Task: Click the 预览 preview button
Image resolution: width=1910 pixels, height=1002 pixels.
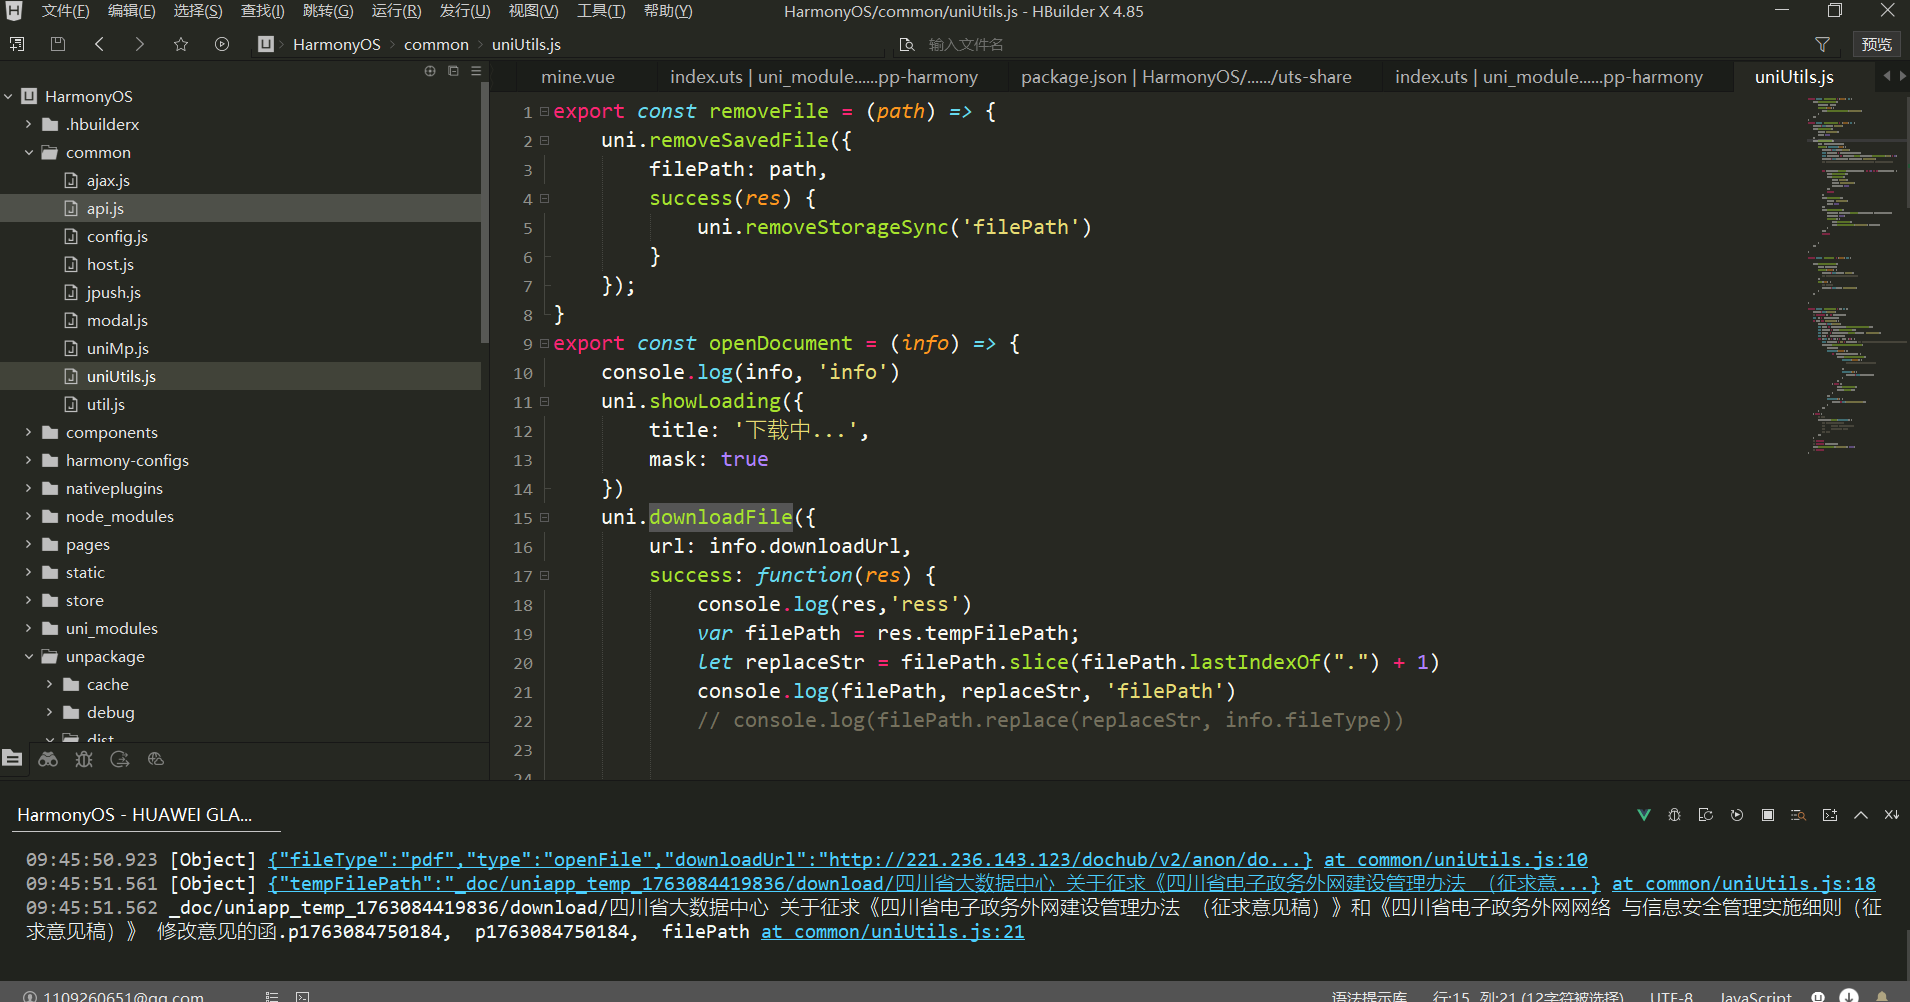Action: (x=1876, y=44)
